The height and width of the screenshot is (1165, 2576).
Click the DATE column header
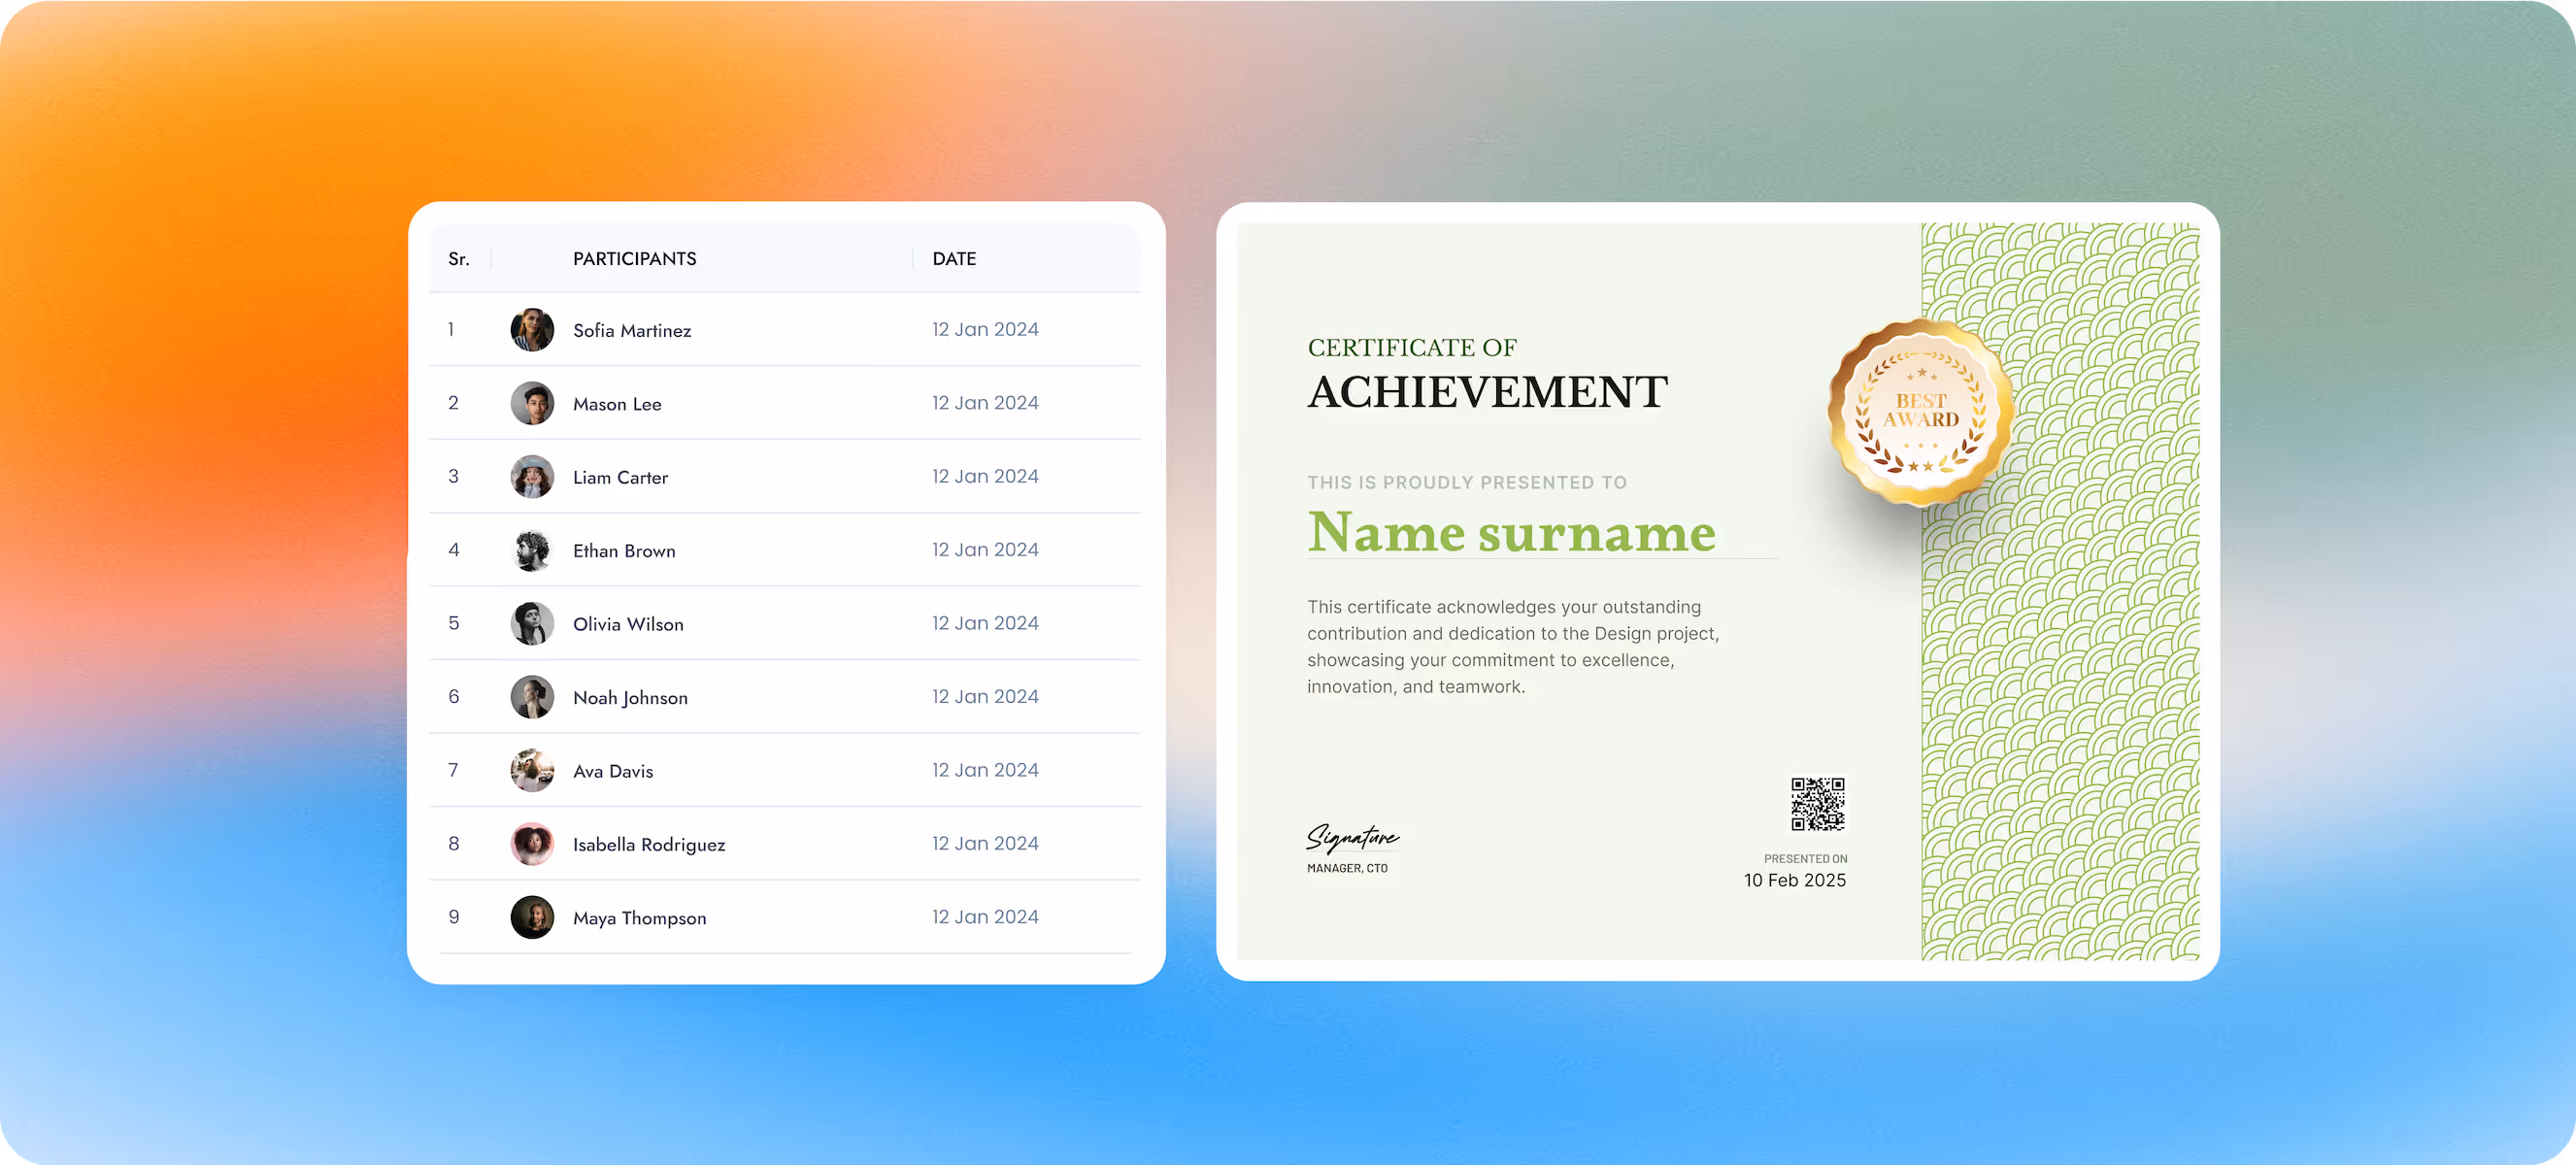tap(954, 259)
